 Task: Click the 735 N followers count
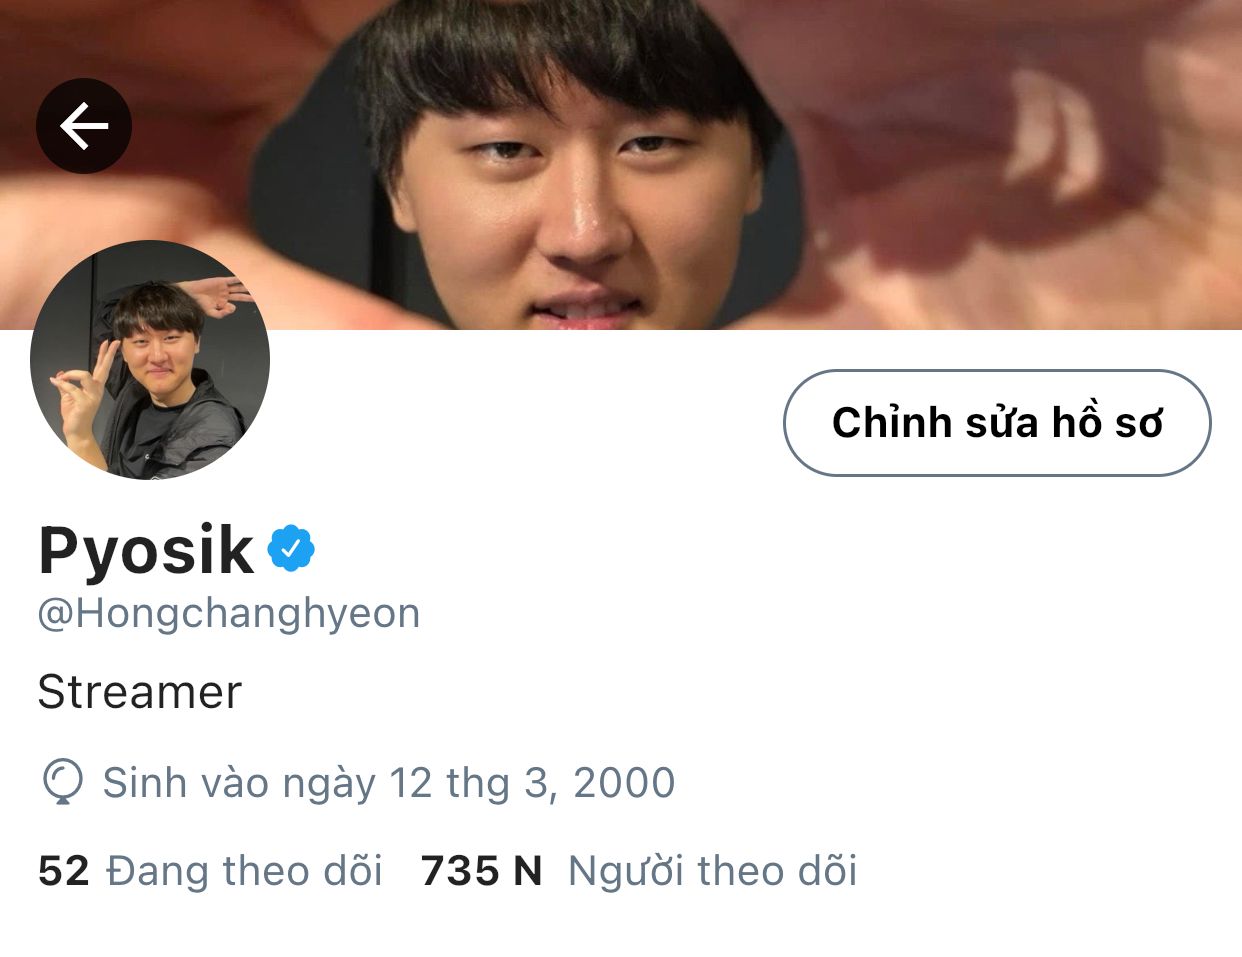pos(481,871)
